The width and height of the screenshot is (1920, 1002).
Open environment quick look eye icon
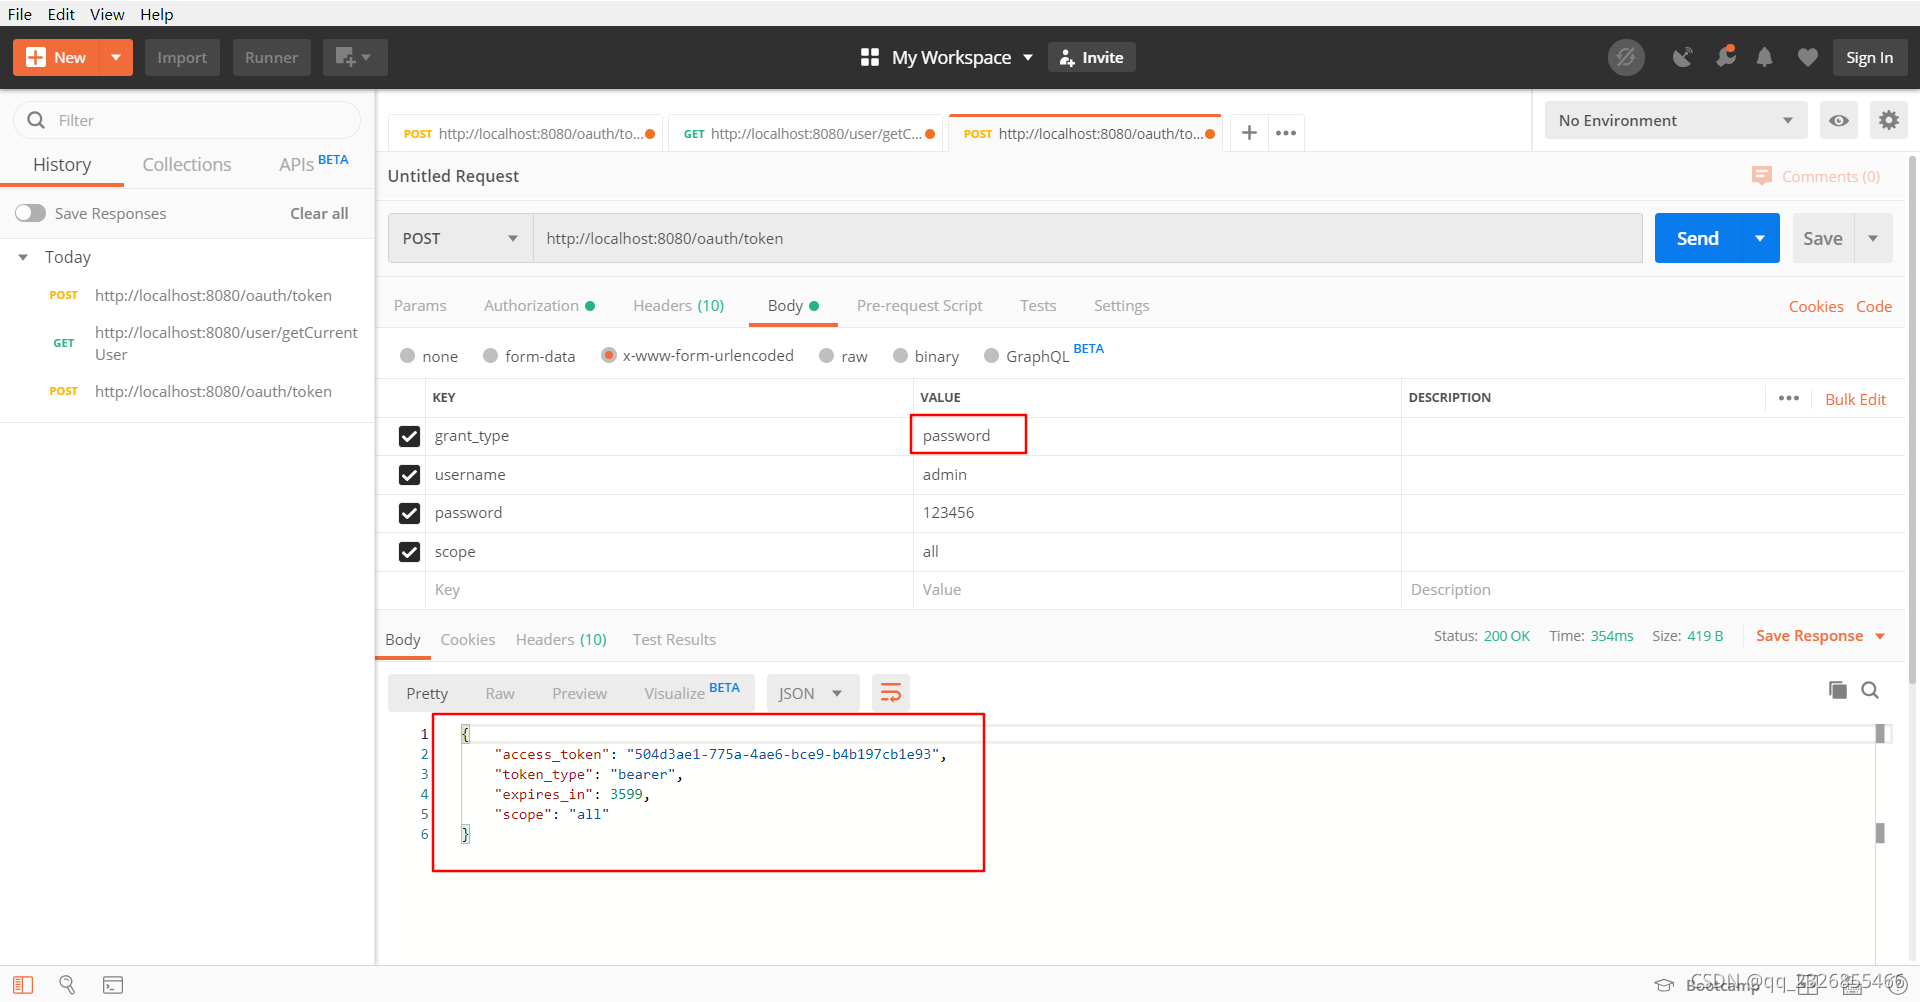1839,120
